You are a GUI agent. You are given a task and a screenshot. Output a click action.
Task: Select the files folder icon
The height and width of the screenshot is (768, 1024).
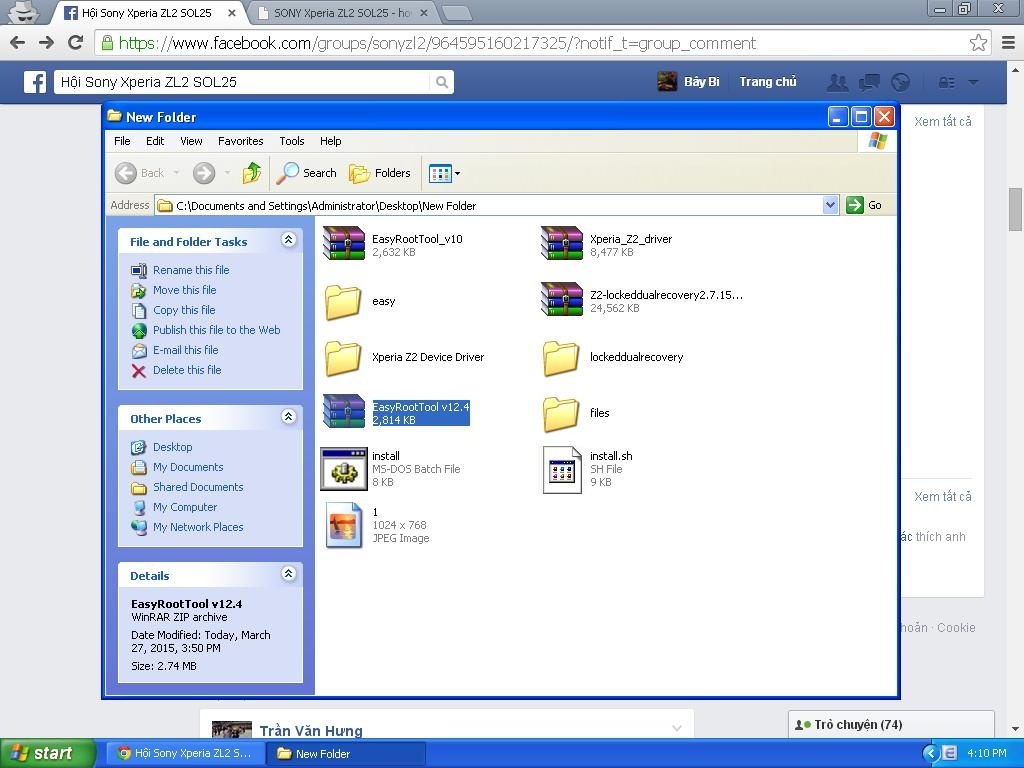click(561, 413)
